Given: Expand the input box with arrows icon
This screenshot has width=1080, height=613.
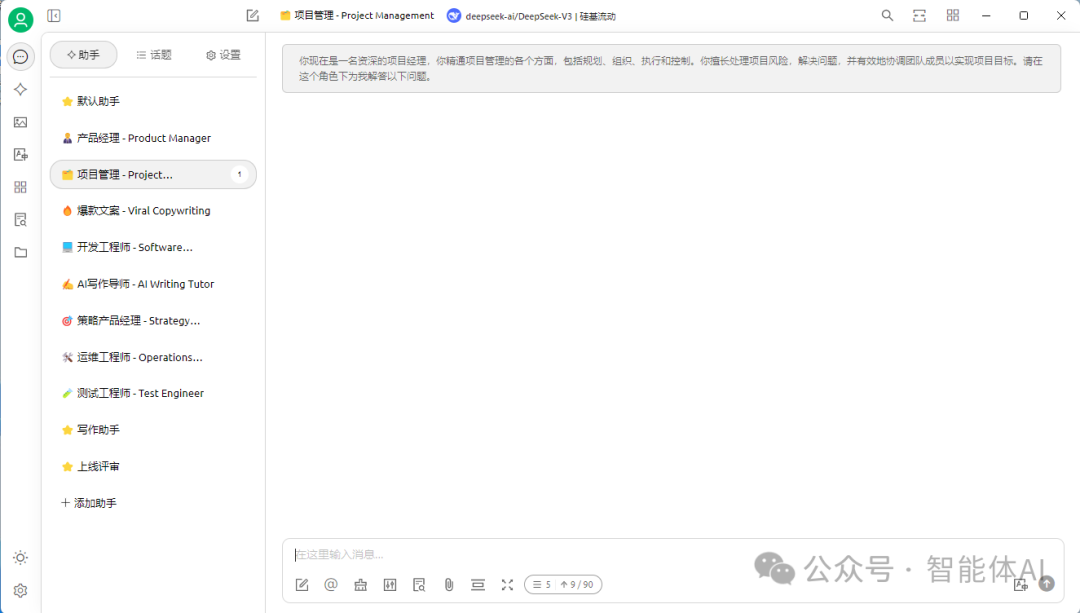Looking at the screenshot, I should pos(508,585).
